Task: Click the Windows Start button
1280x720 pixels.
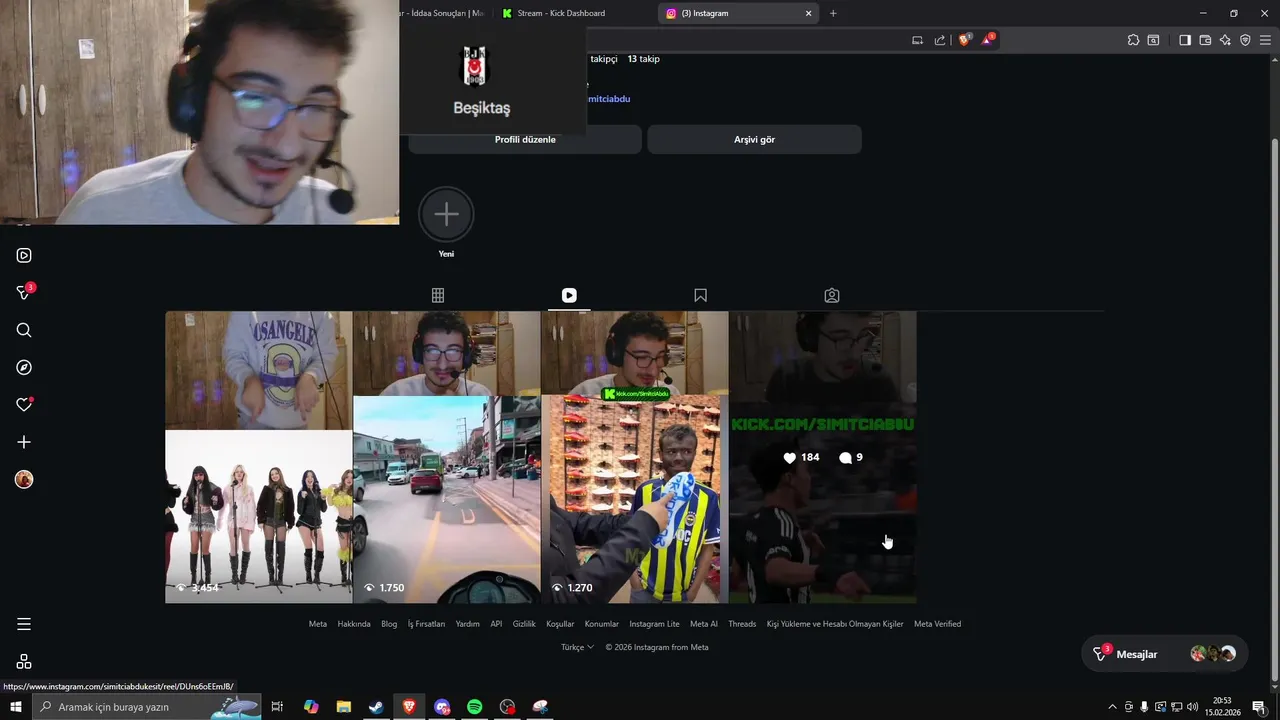Action: 16,707
